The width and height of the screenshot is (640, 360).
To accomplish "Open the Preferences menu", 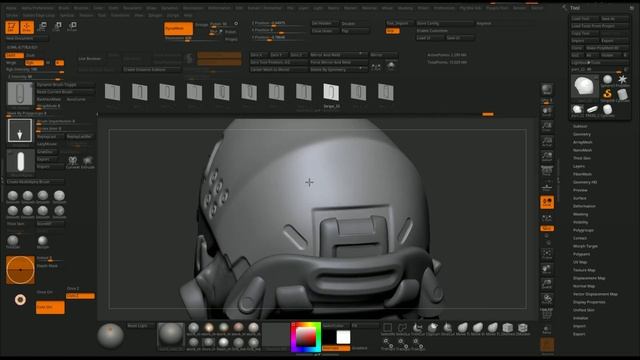I will tap(444, 8).
